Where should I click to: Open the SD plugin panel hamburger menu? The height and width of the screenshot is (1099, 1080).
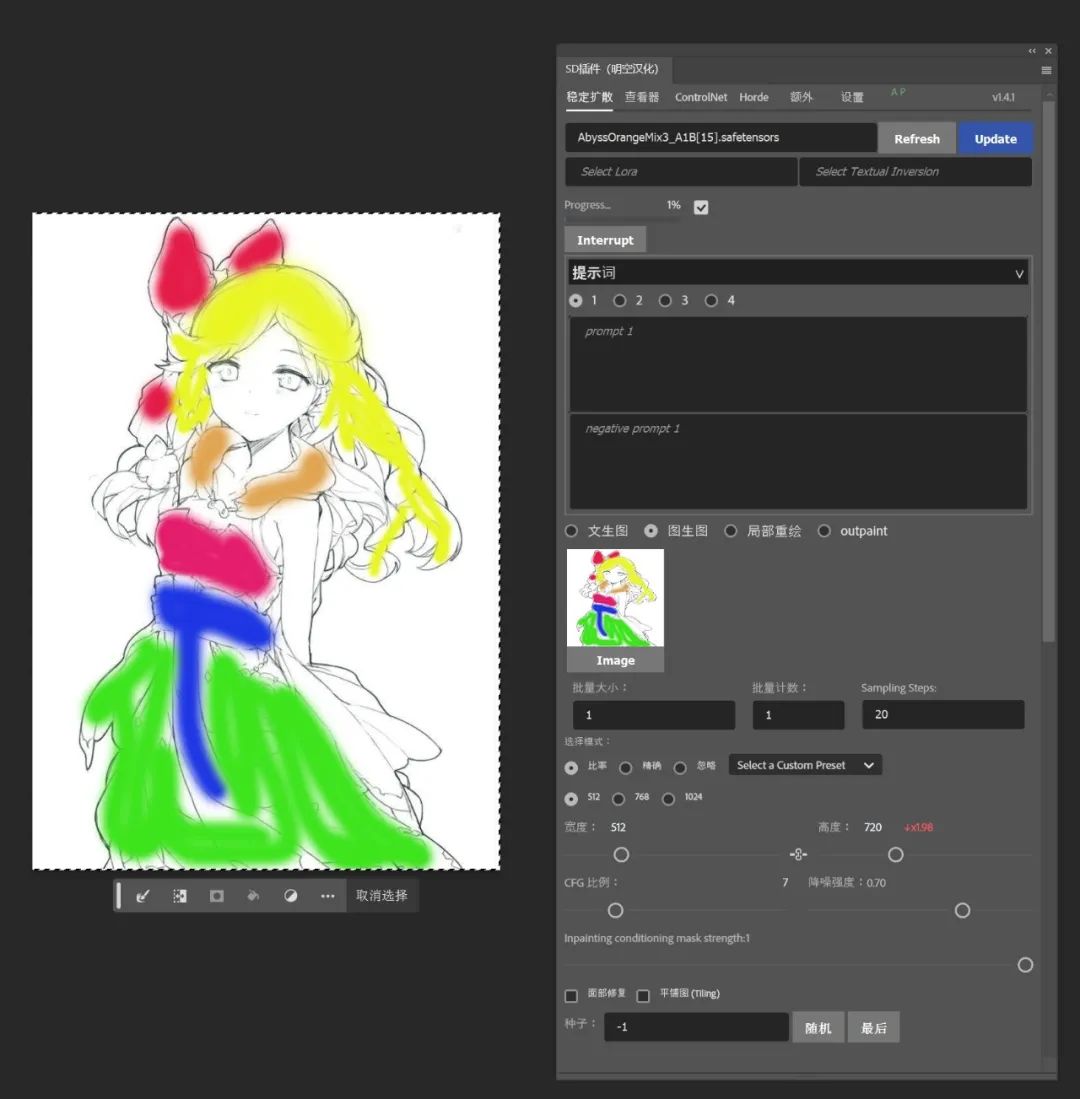pos(1046,70)
